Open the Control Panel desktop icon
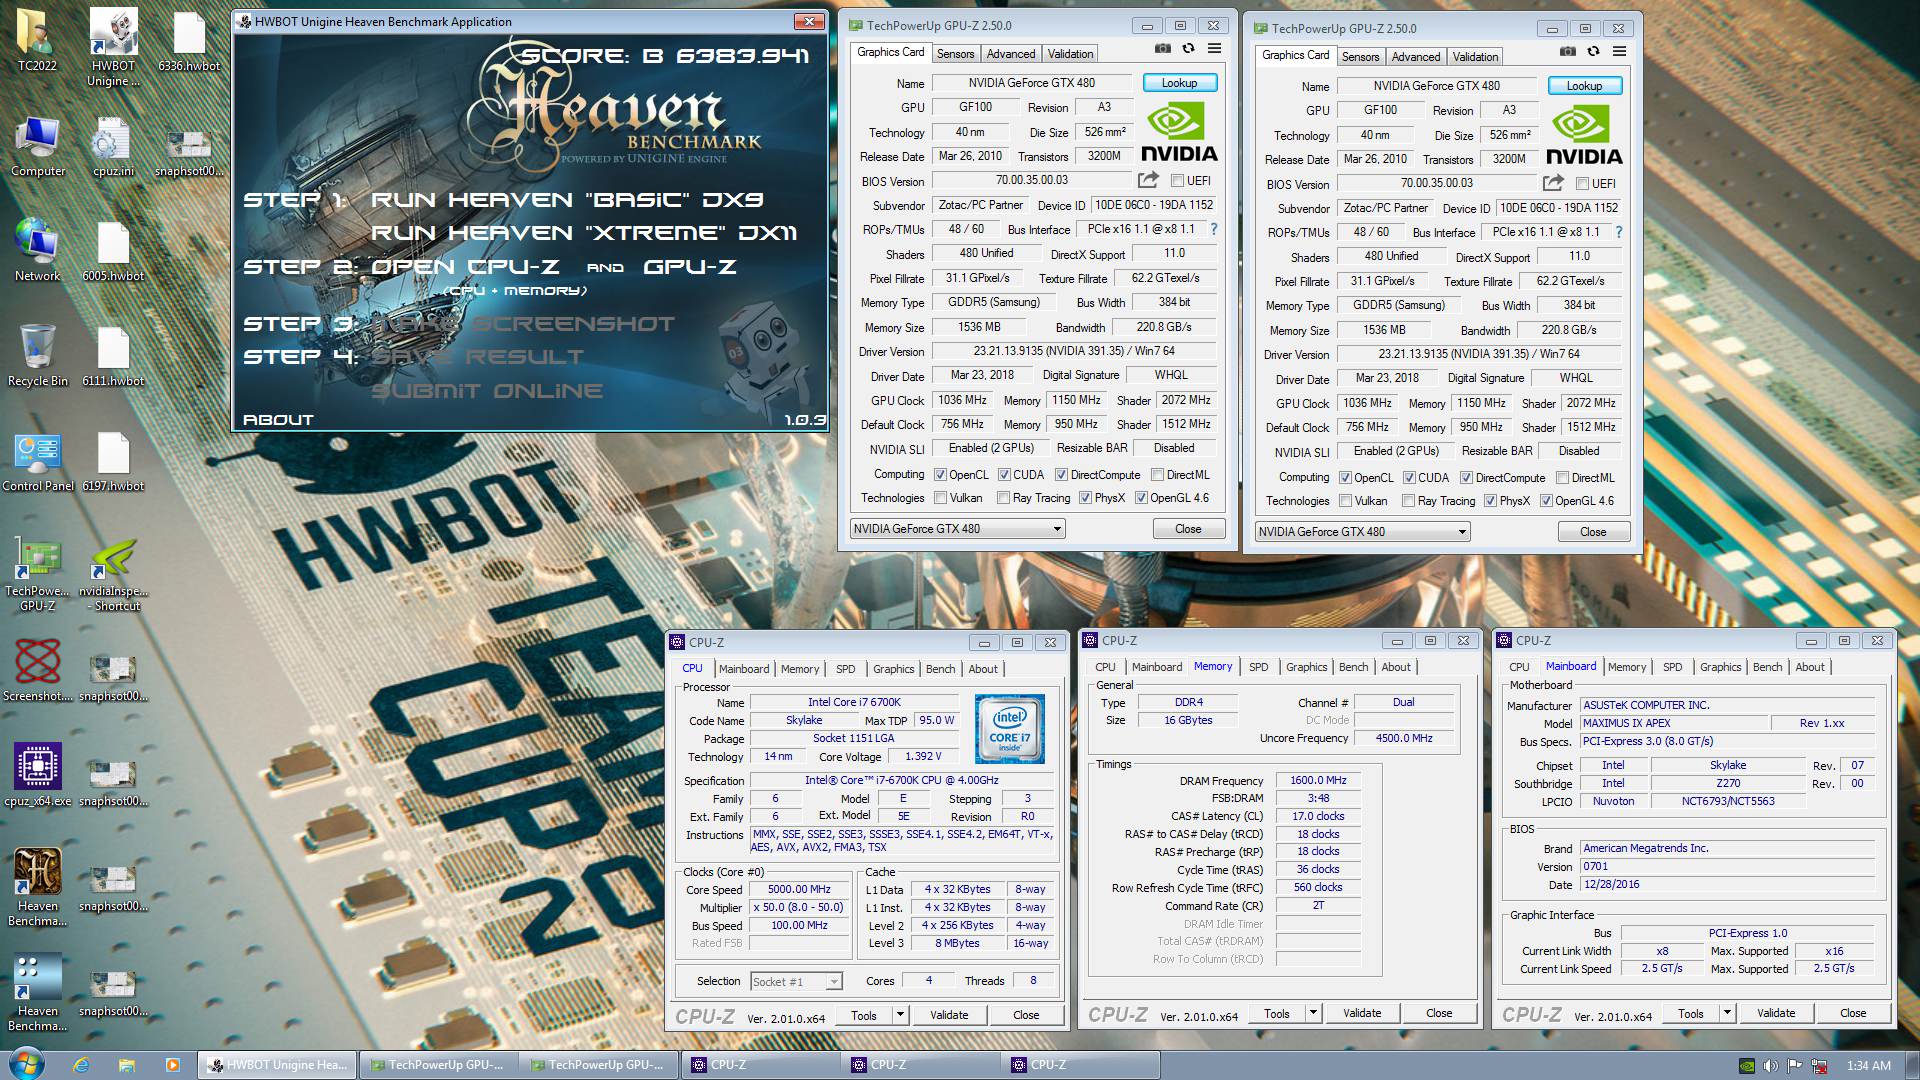1920x1080 pixels. [37, 460]
